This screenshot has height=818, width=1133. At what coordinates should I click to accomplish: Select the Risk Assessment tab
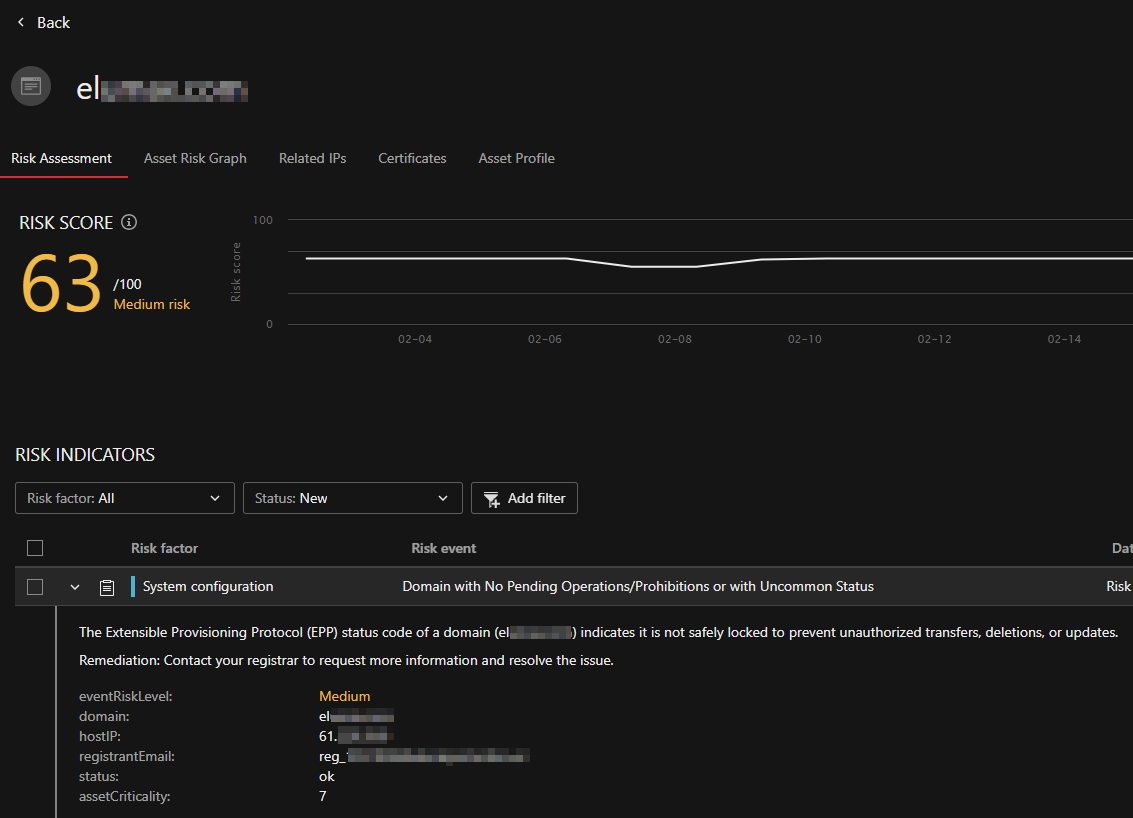[x=61, y=158]
